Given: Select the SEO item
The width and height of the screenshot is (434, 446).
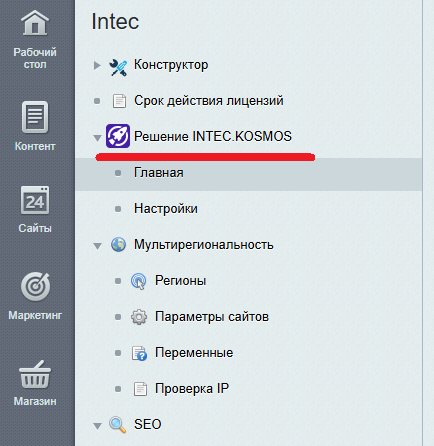Looking at the screenshot, I should (147, 424).
